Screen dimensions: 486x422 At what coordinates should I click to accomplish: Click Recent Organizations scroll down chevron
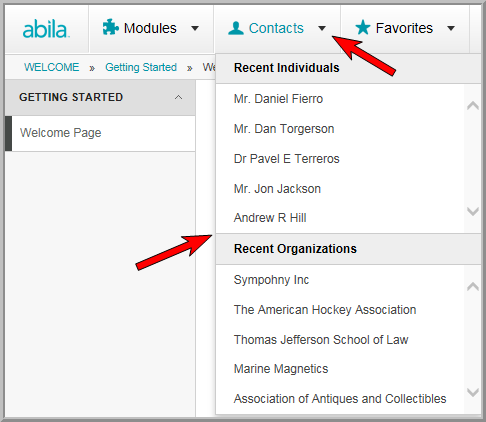click(473, 392)
